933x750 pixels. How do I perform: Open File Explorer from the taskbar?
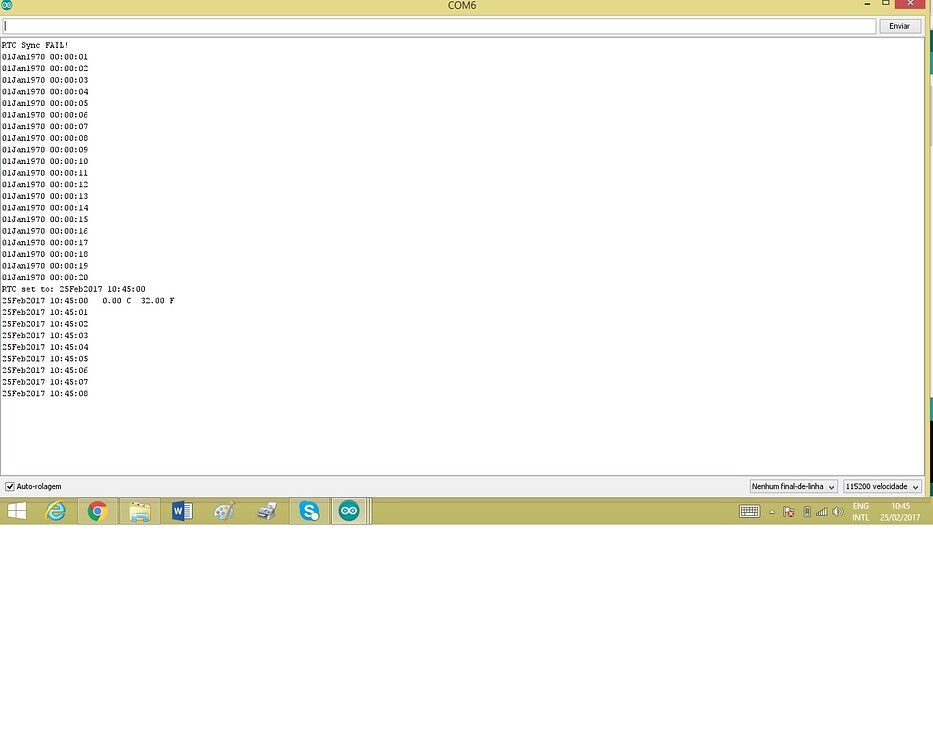(139, 511)
